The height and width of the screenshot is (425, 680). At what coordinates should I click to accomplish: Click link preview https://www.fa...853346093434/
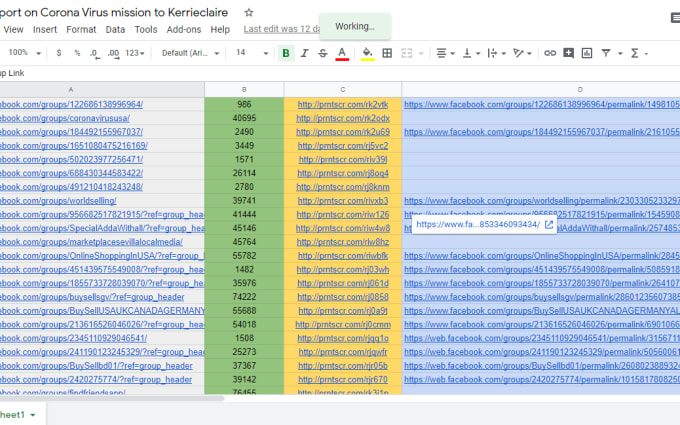(478, 224)
